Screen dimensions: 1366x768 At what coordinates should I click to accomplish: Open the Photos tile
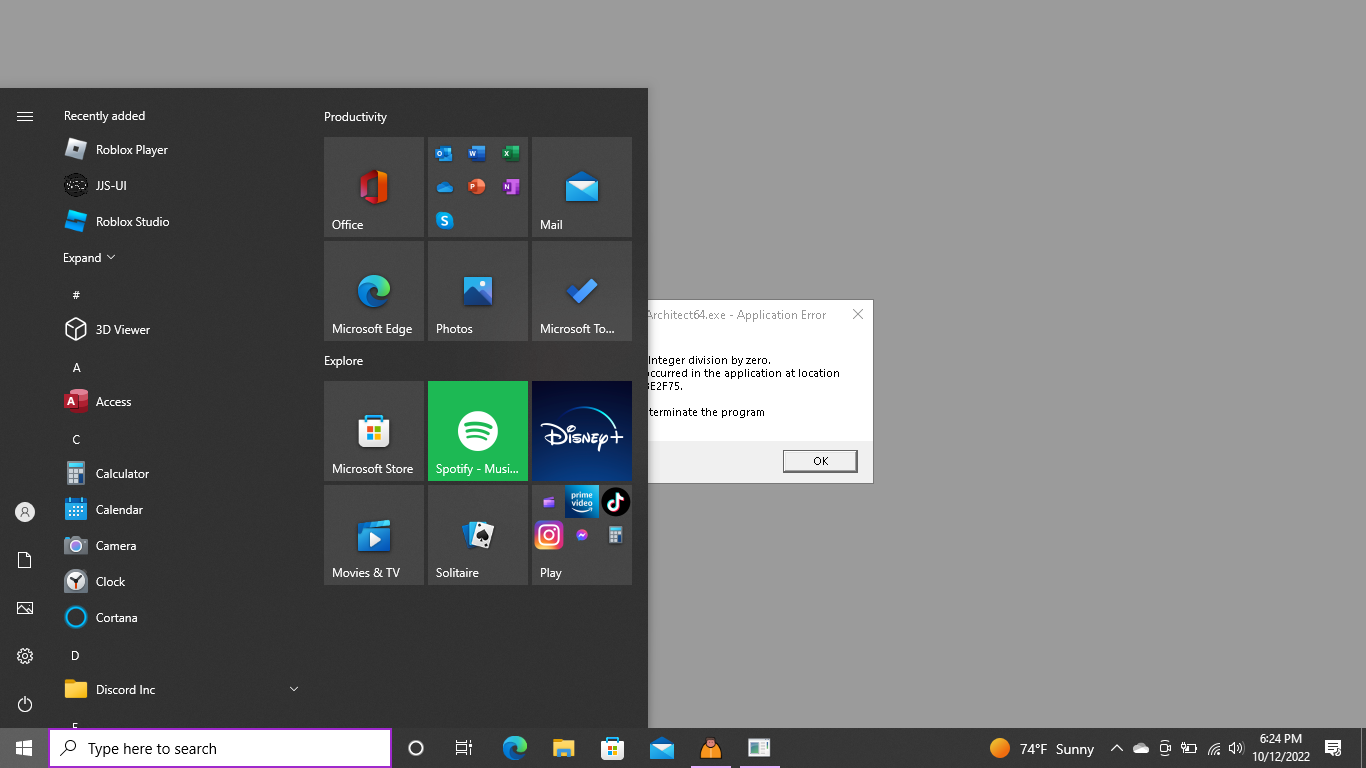[x=478, y=291]
